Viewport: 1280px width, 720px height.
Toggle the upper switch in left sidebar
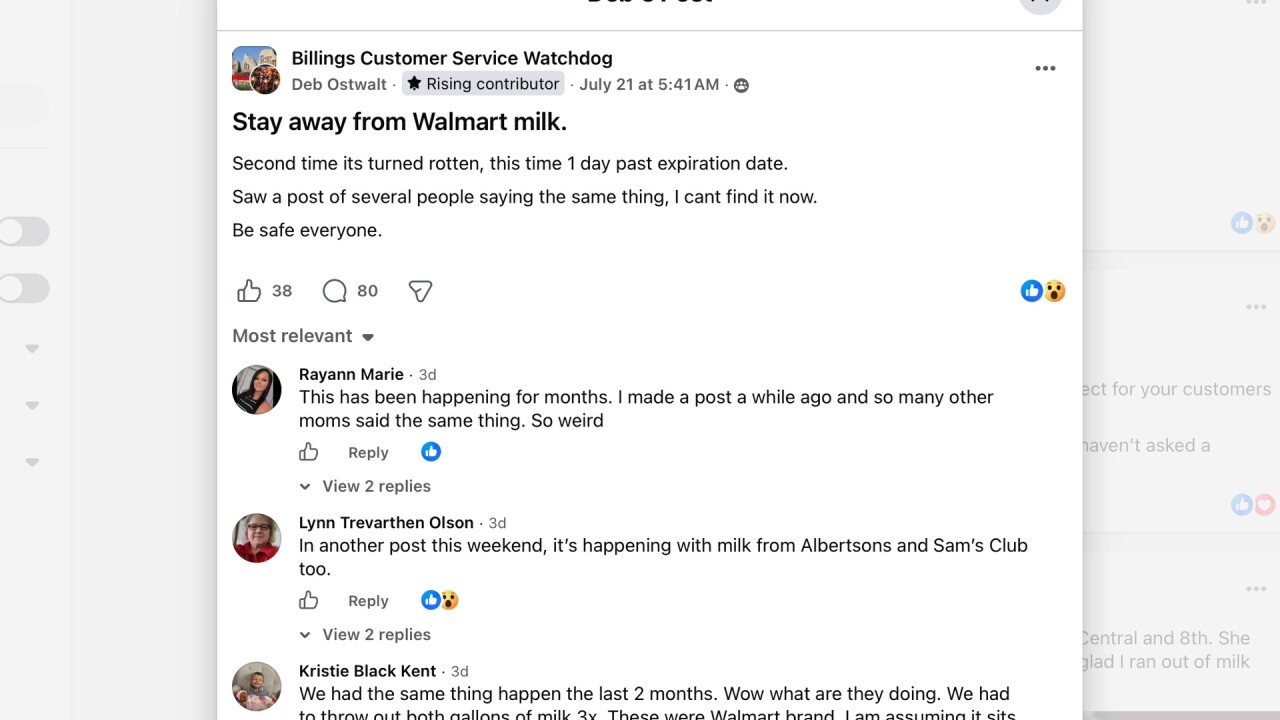pos(24,232)
